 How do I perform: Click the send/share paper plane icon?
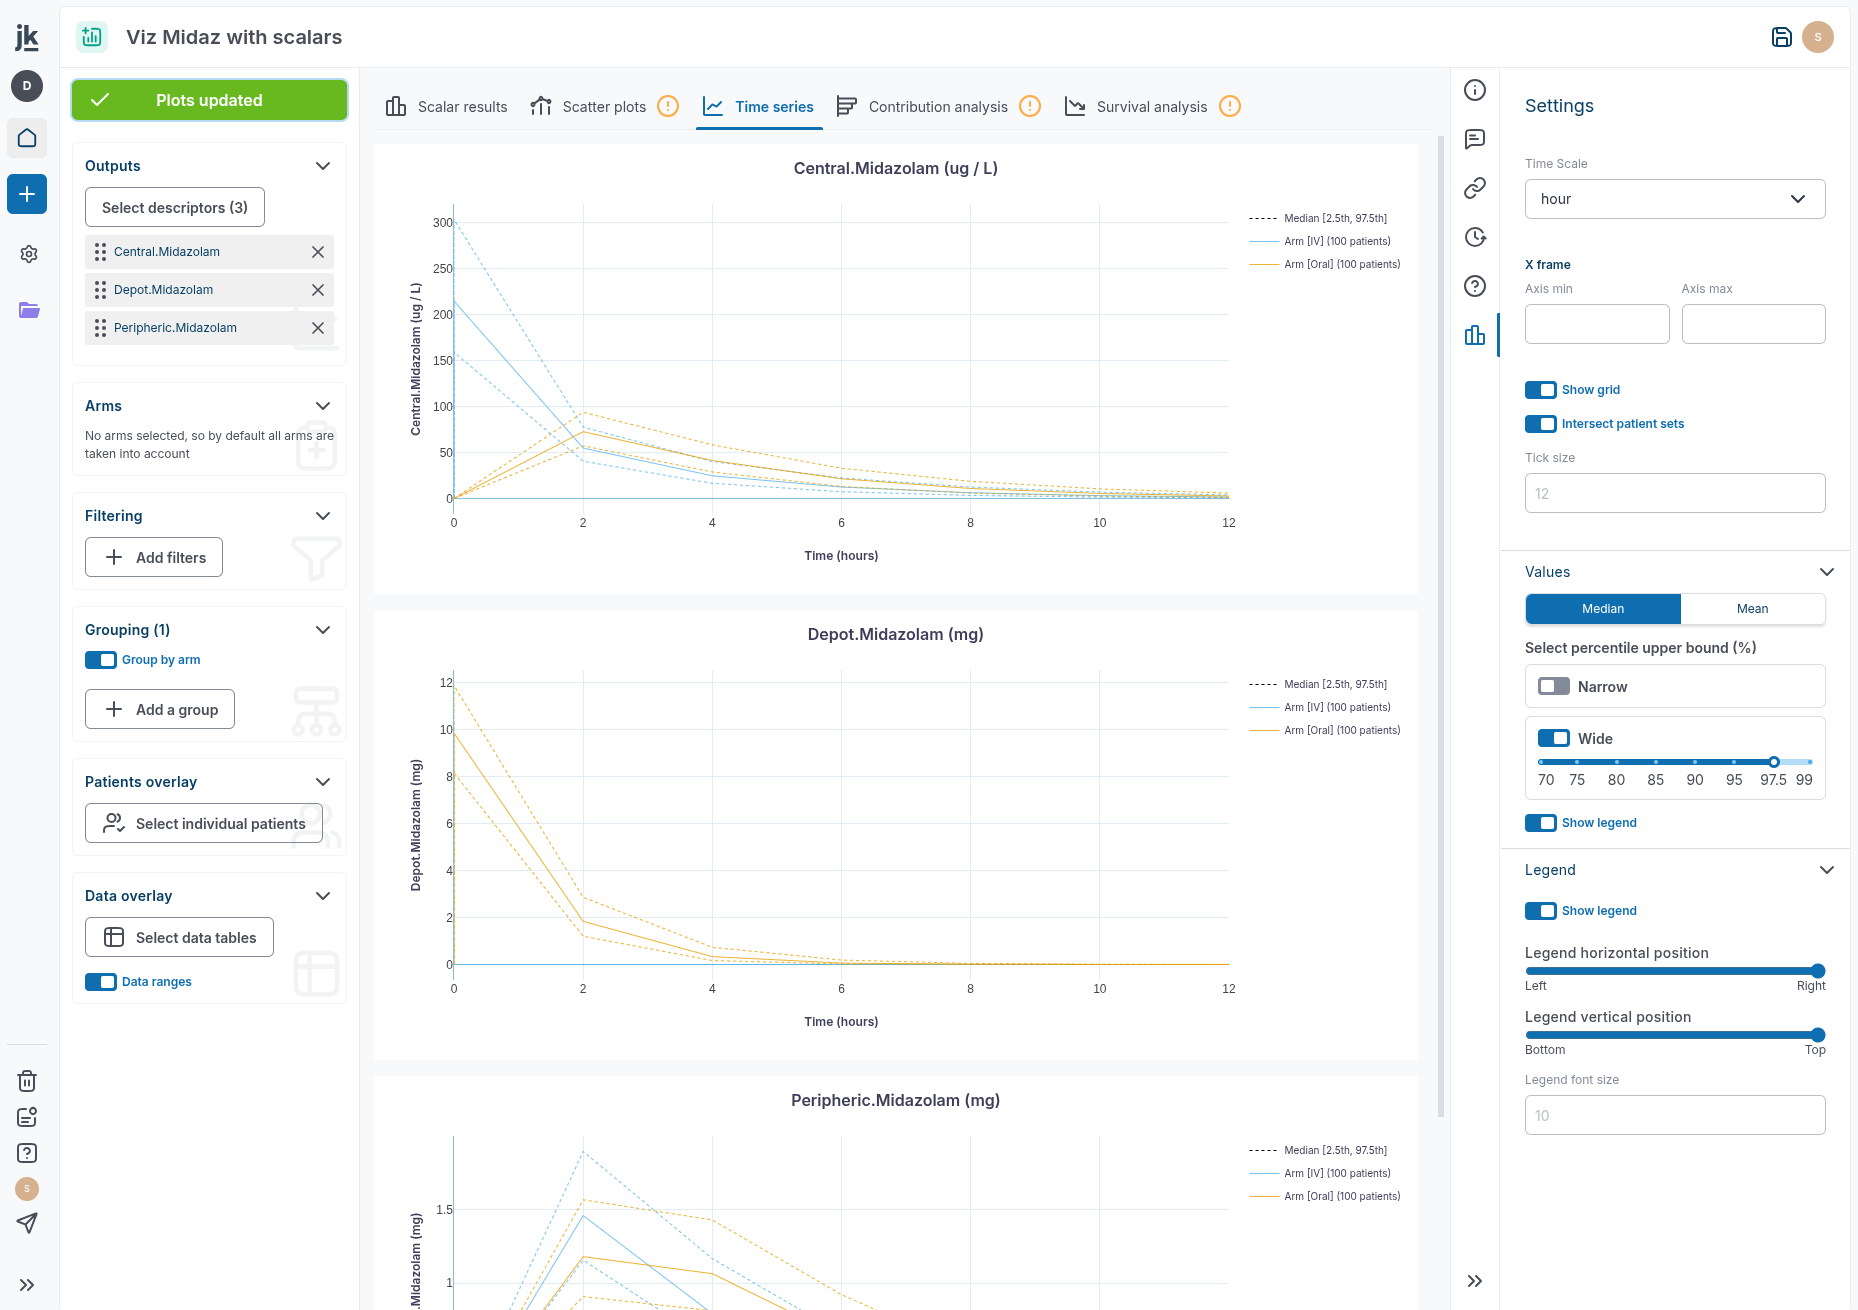pos(26,1223)
